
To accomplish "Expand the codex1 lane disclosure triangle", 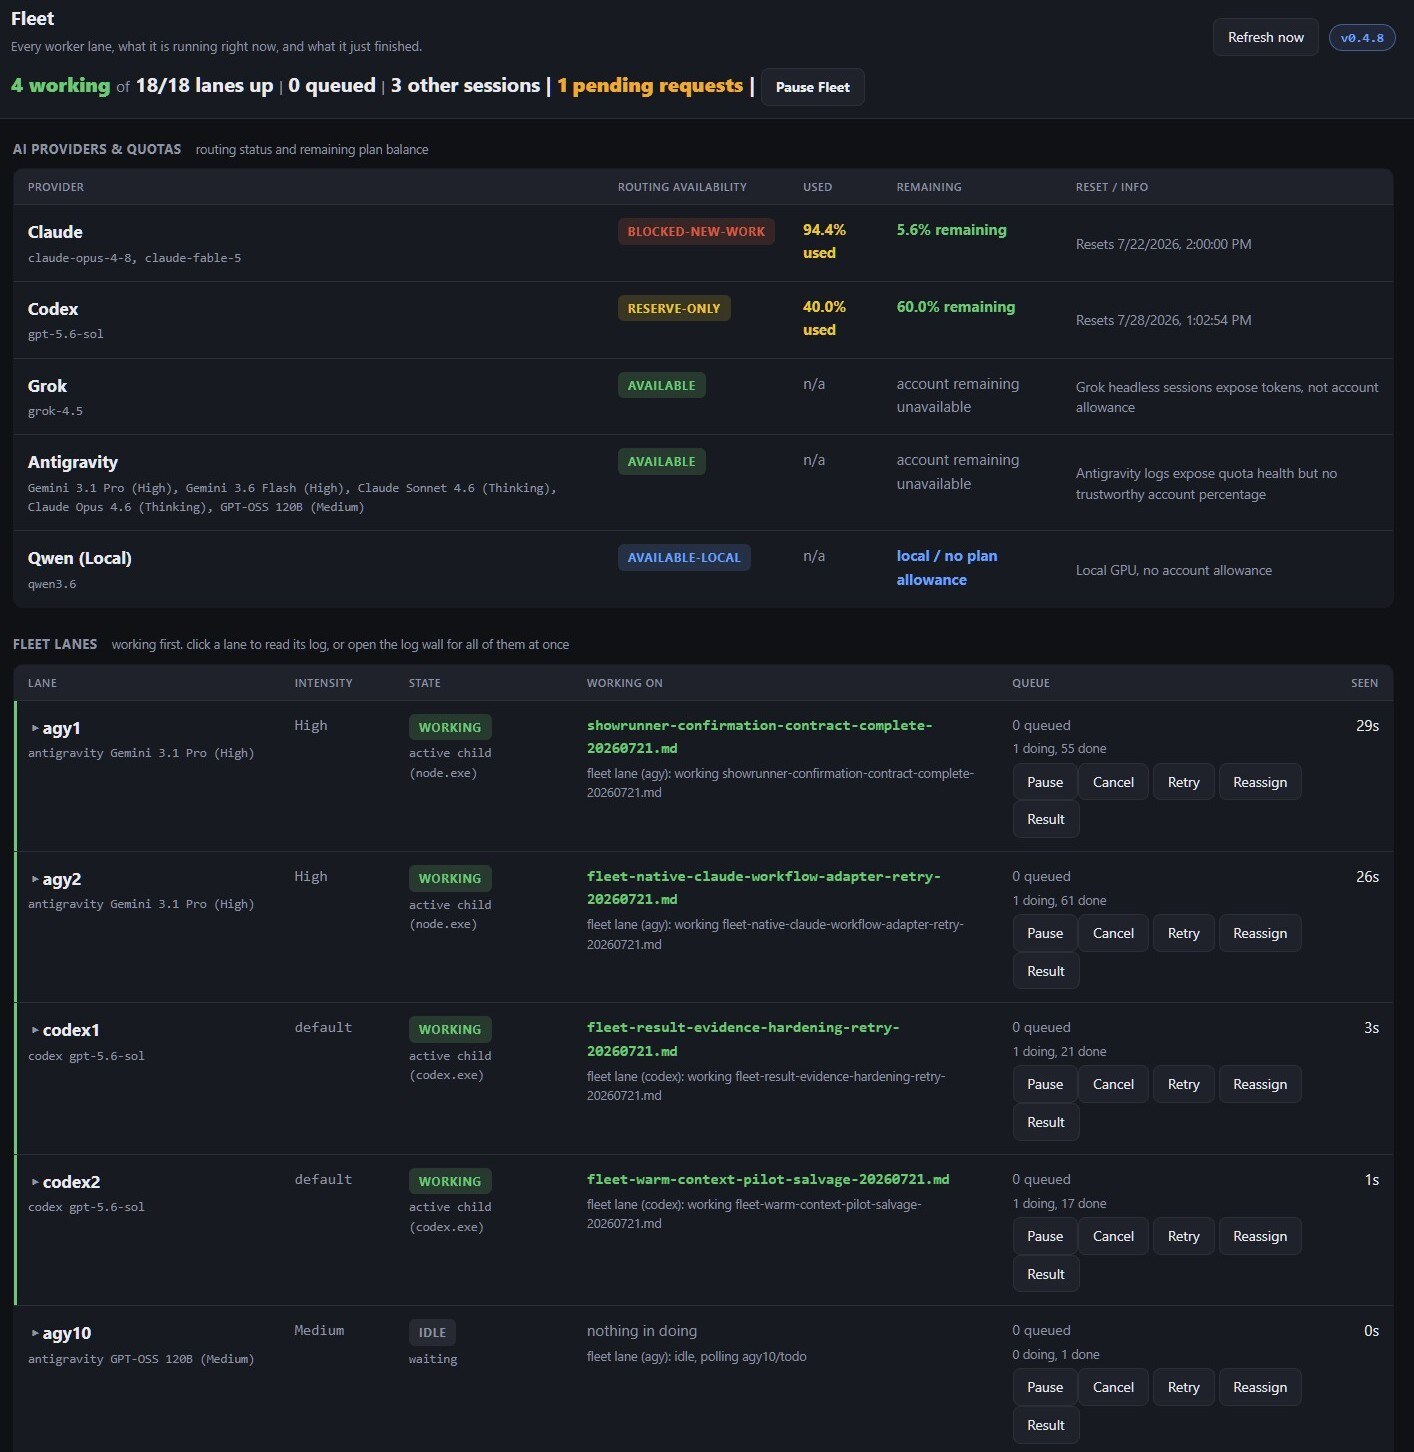I will (35, 1030).
